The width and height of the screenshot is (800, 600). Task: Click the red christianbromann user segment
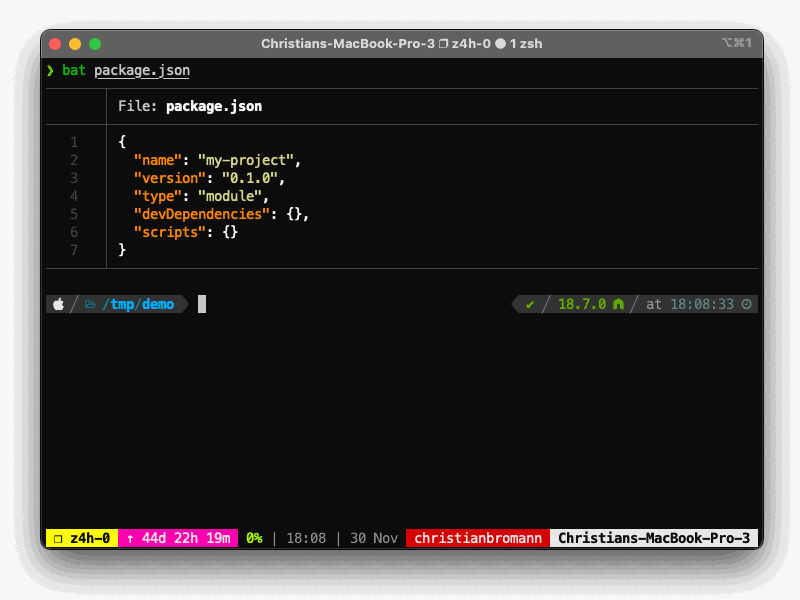pyautogui.click(x=478, y=538)
